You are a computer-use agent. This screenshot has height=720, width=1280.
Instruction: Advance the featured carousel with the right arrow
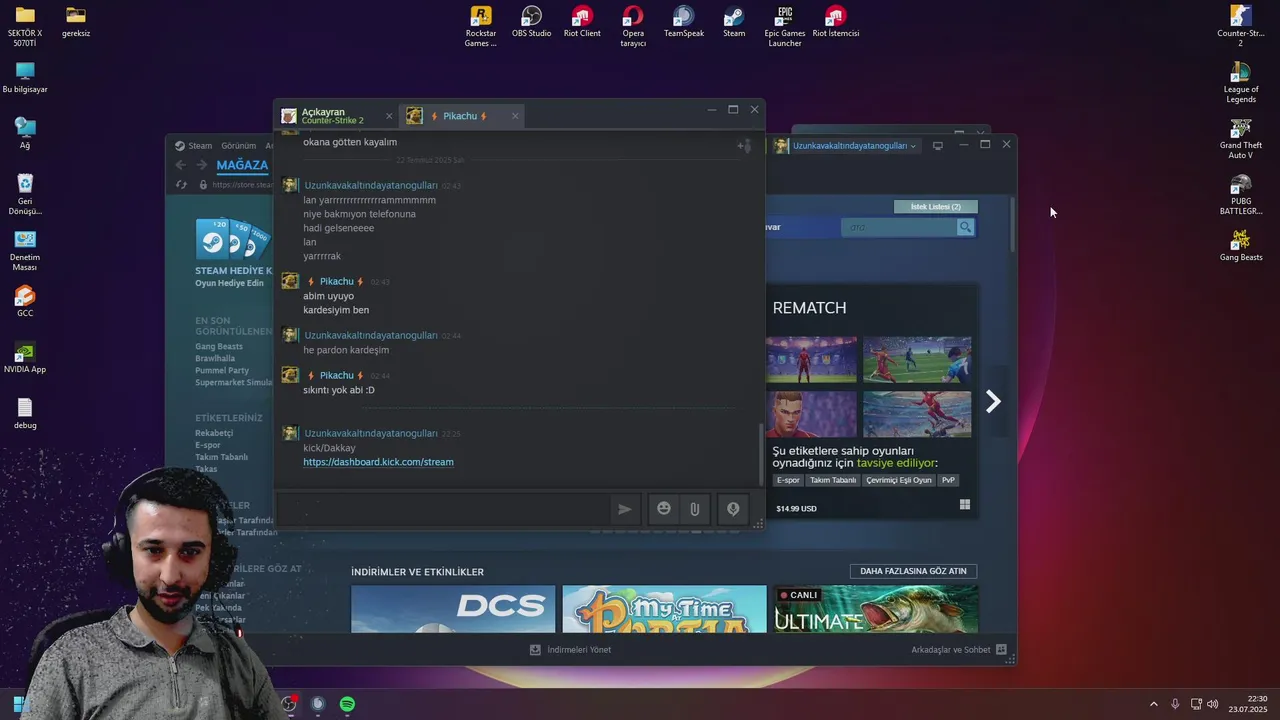(x=993, y=402)
